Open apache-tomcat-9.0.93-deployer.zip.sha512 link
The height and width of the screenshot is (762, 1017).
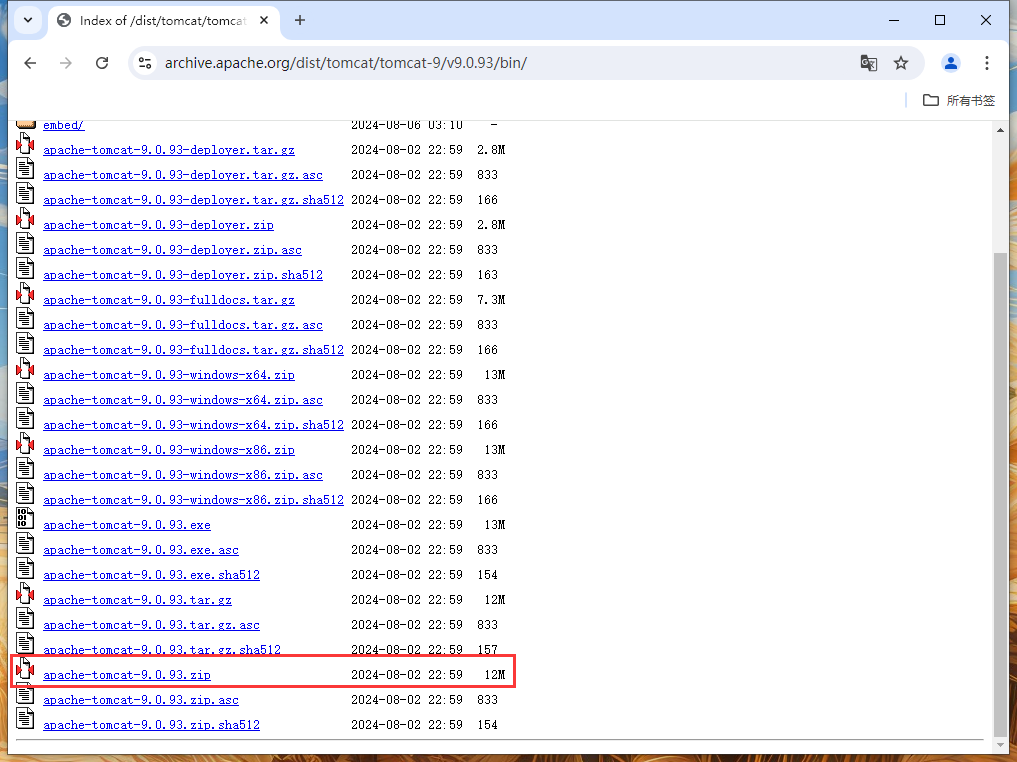pyautogui.click(x=183, y=275)
